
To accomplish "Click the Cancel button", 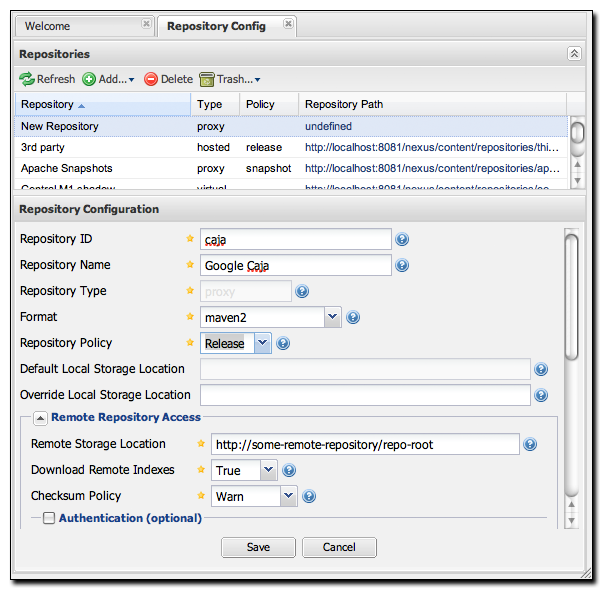I will click(x=339, y=547).
